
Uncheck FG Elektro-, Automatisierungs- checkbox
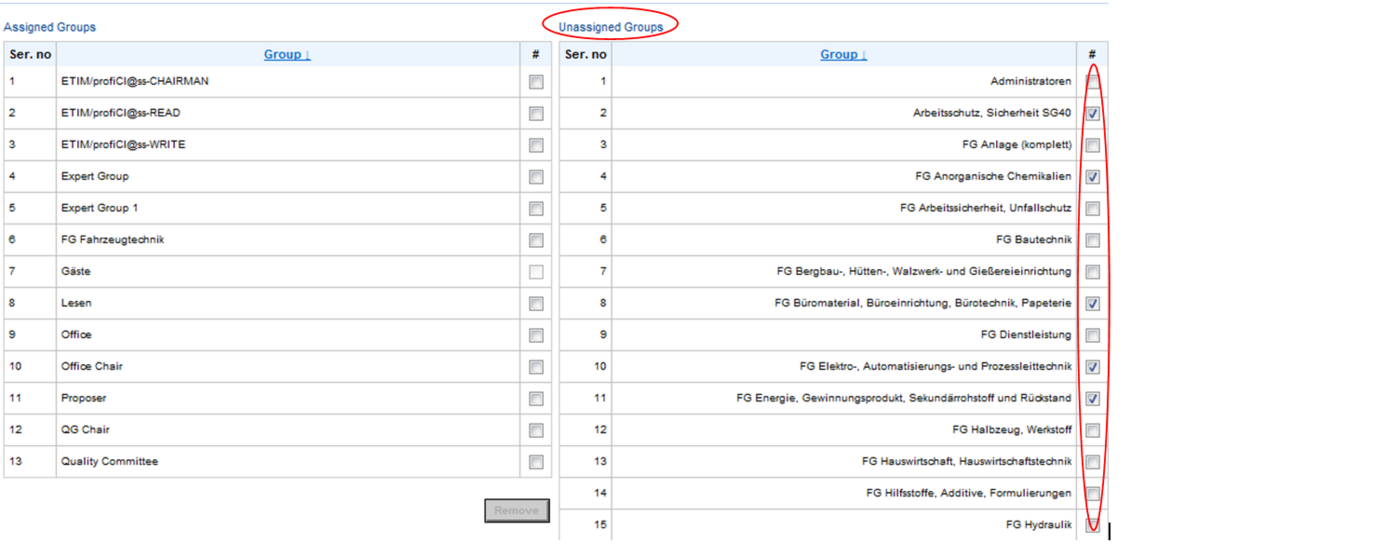[x=1093, y=367]
